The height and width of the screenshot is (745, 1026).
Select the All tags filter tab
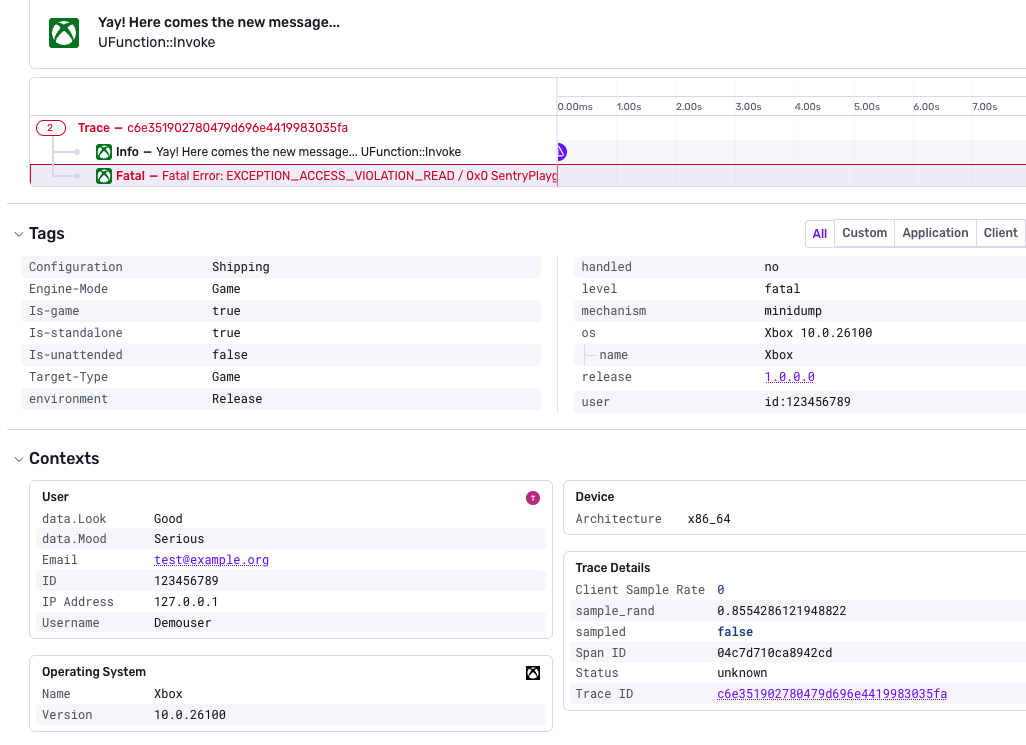click(820, 234)
